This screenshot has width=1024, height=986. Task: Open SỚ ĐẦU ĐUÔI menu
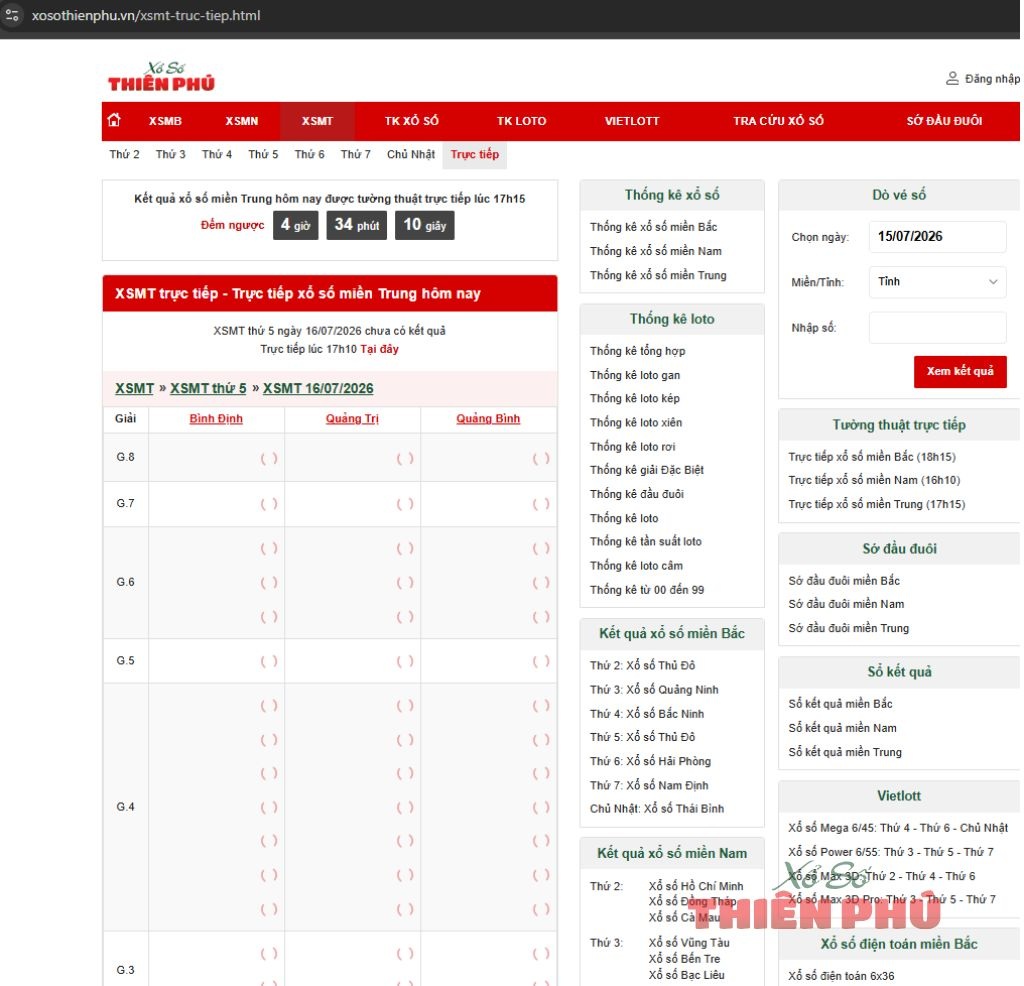coord(944,121)
